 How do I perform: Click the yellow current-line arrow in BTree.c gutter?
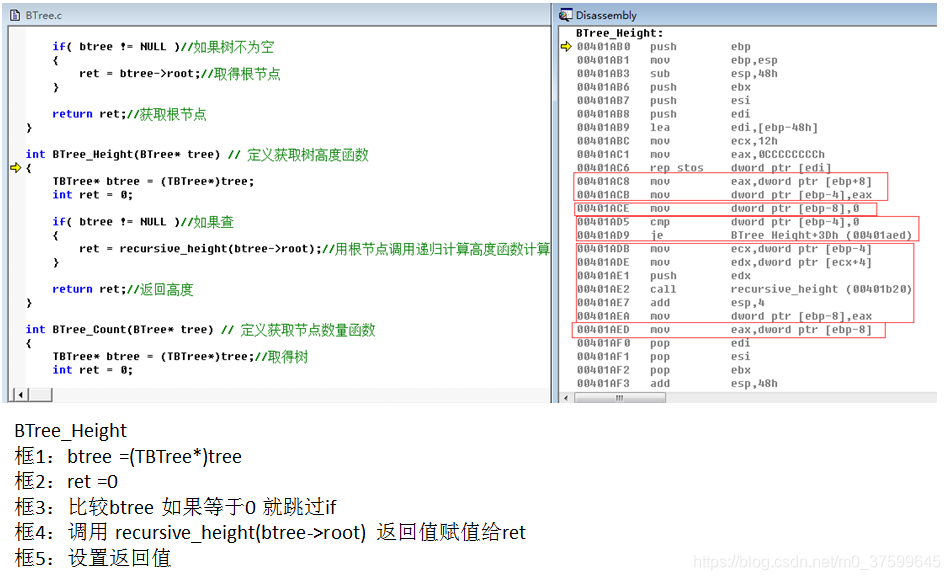pyautogui.click(x=16, y=168)
